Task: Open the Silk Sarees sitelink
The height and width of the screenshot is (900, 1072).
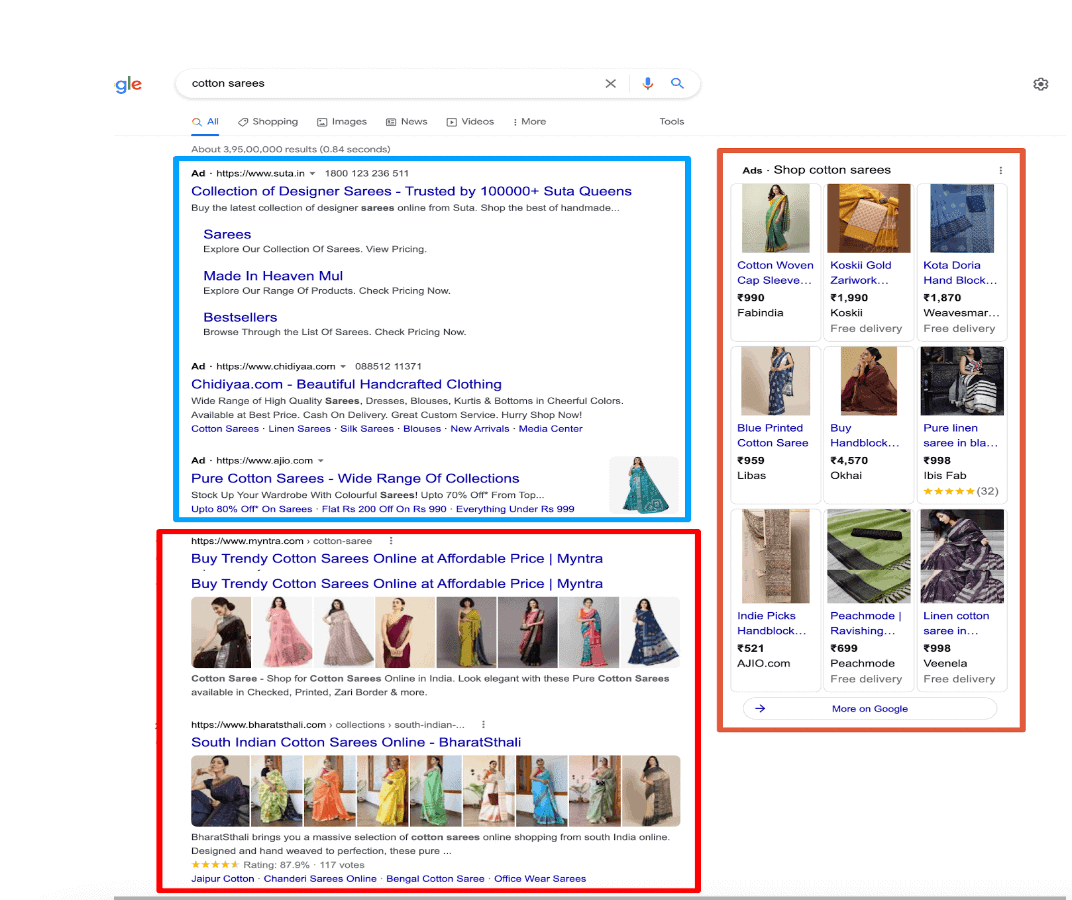Action: 367,429
